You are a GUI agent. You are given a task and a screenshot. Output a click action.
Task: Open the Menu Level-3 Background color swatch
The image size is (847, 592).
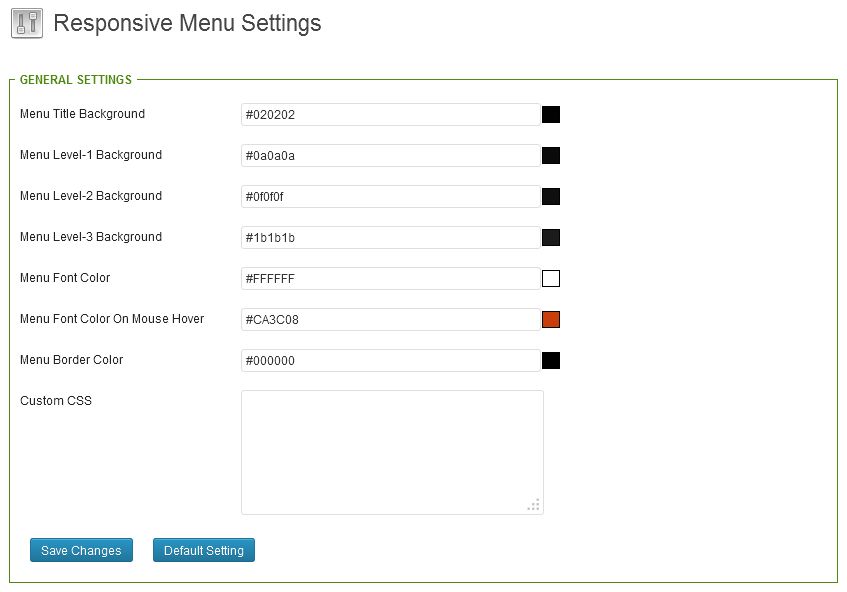[551, 238]
